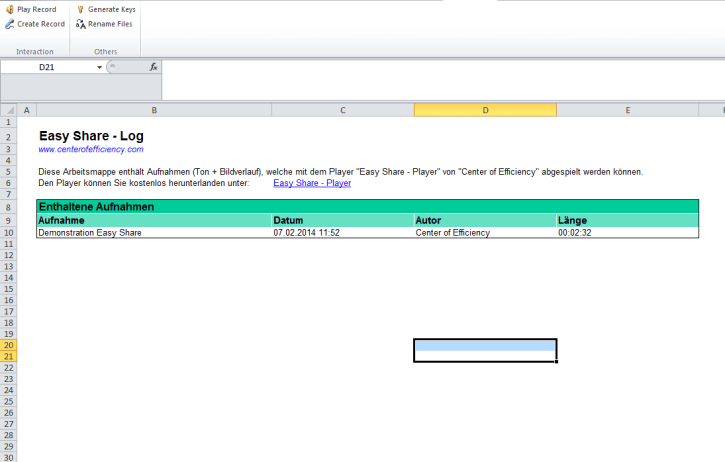
Task: Select row 1 header
Action: click(8, 123)
